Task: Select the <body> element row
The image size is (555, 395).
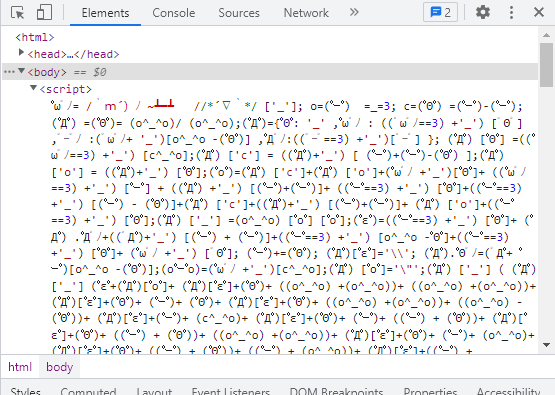Action: pos(270,72)
